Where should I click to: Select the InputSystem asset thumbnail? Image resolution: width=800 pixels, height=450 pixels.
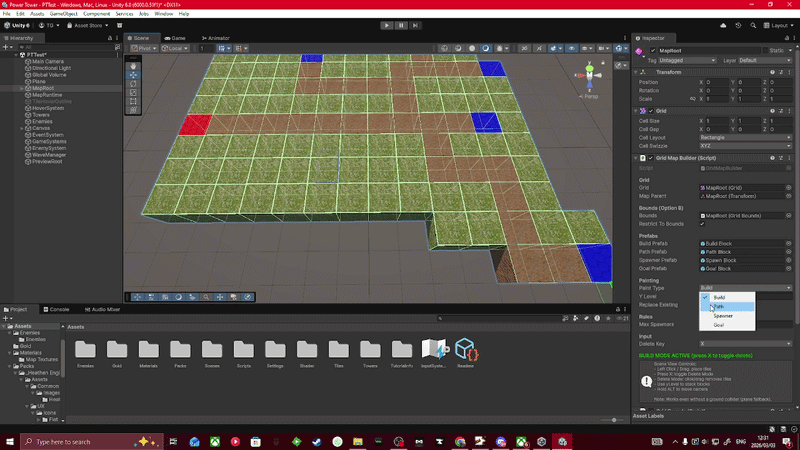coord(433,353)
